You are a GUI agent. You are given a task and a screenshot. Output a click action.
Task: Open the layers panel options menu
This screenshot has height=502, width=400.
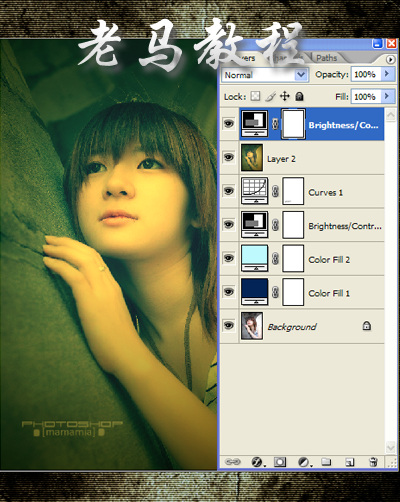coord(390,60)
